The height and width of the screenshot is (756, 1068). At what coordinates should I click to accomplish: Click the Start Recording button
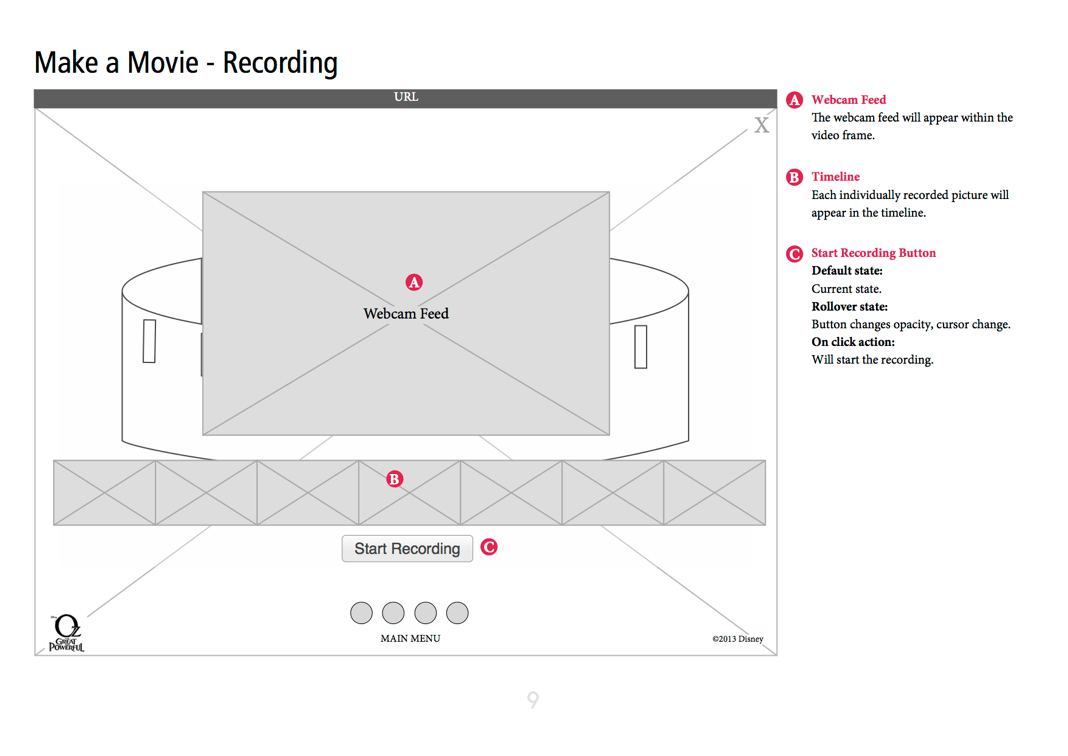pyautogui.click(x=407, y=548)
